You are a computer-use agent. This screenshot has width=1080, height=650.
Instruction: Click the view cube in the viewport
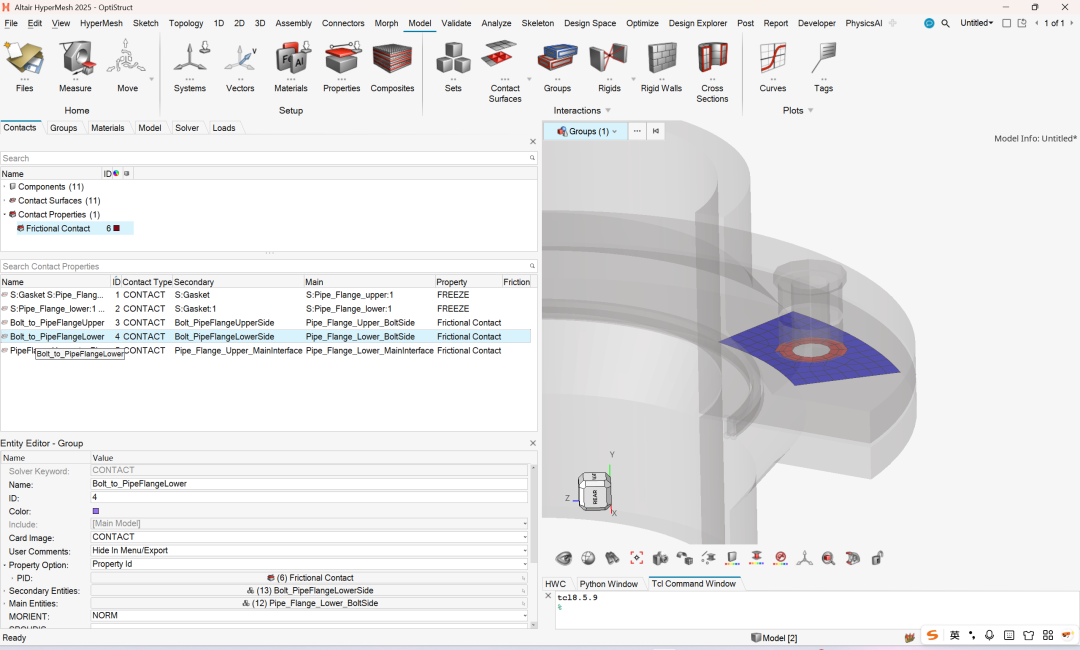click(x=594, y=492)
